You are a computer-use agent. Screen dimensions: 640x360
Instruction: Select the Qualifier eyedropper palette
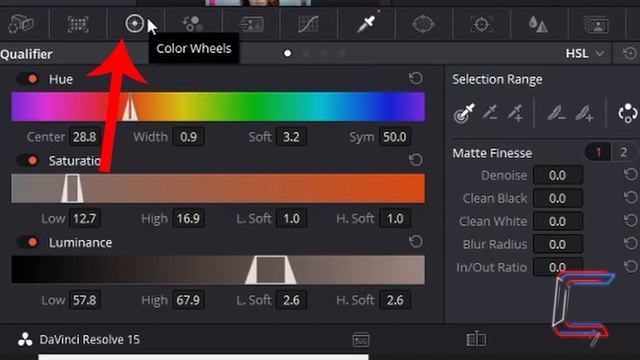366,24
